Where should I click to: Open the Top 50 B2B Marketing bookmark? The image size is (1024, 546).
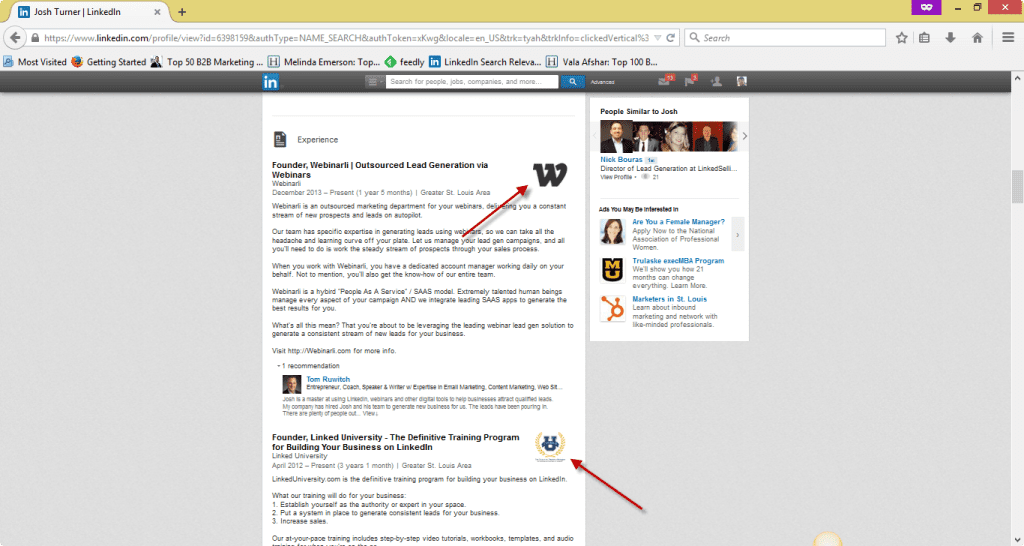(x=207, y=62)
